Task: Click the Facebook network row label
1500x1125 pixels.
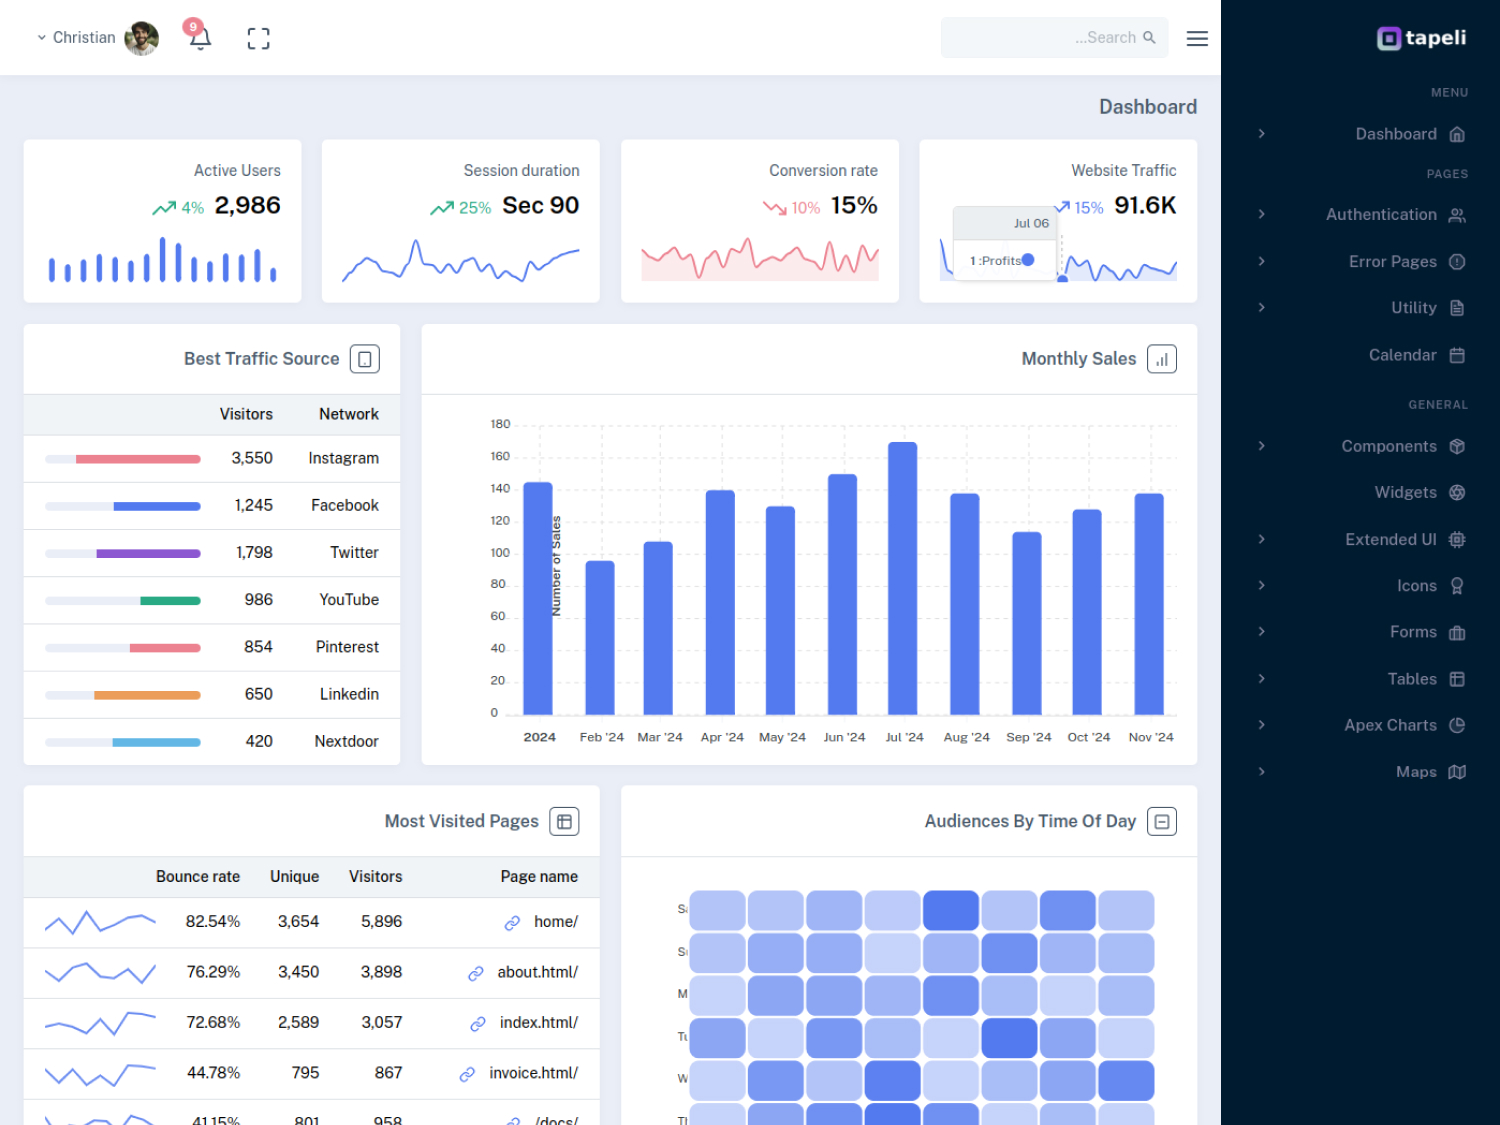Action: (x=345, y=506)
